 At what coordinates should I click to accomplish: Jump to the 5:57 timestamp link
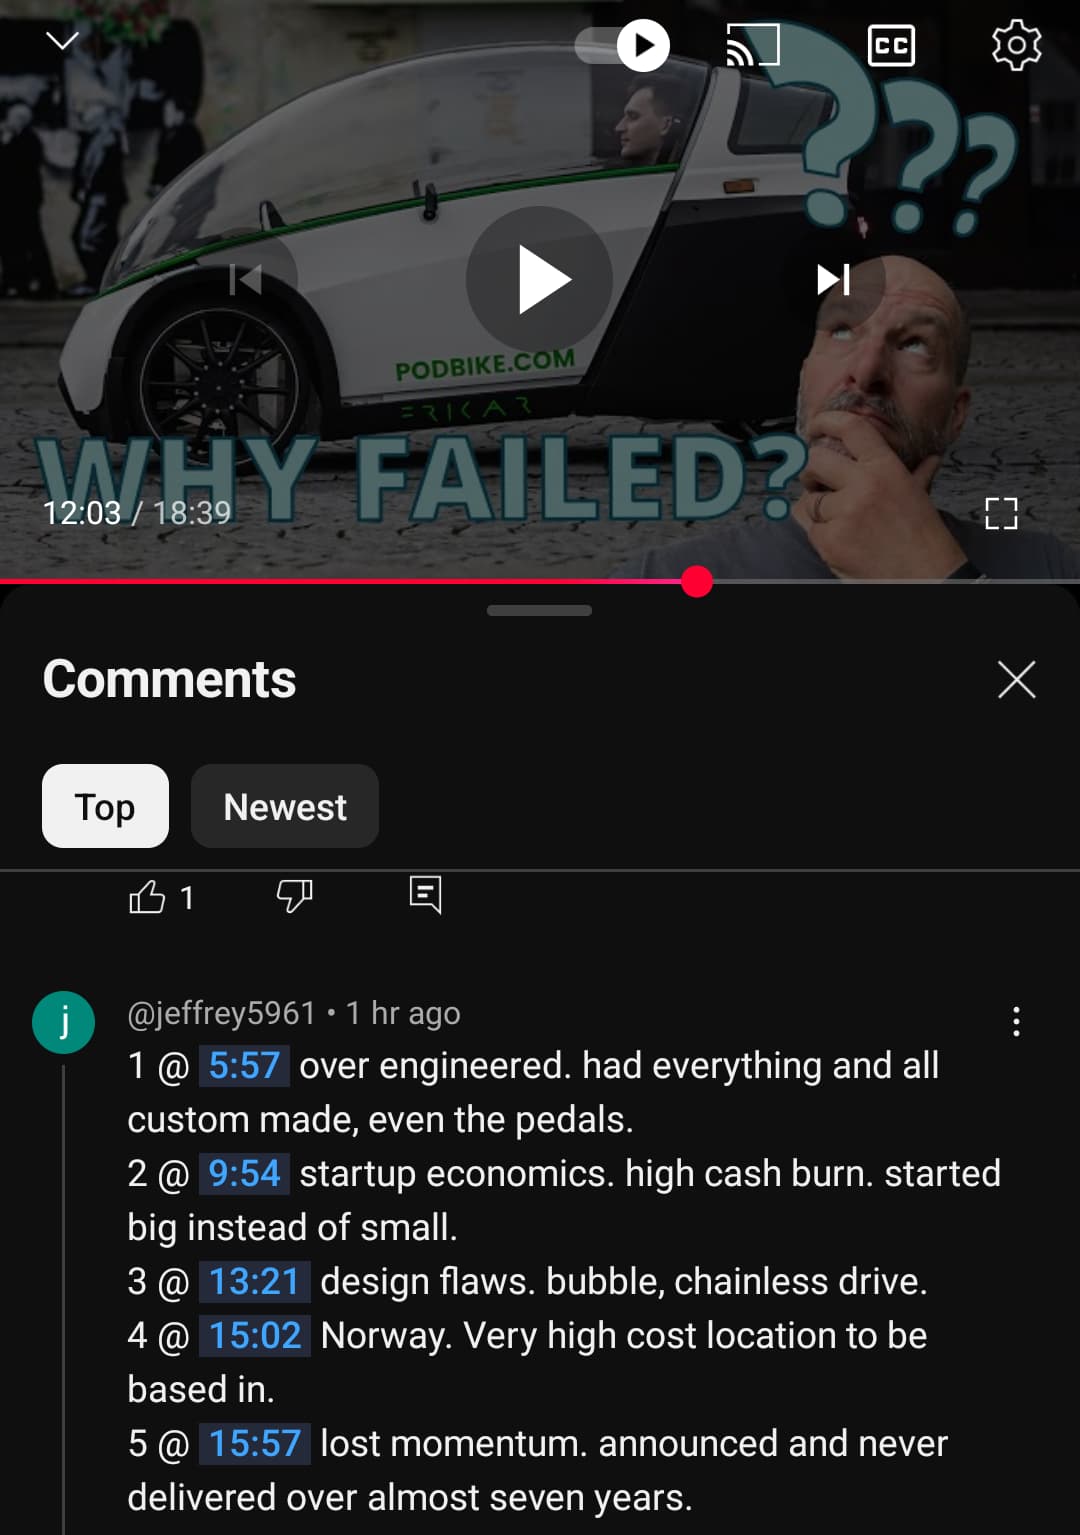pyautogui.click(x=244, y=1065)
